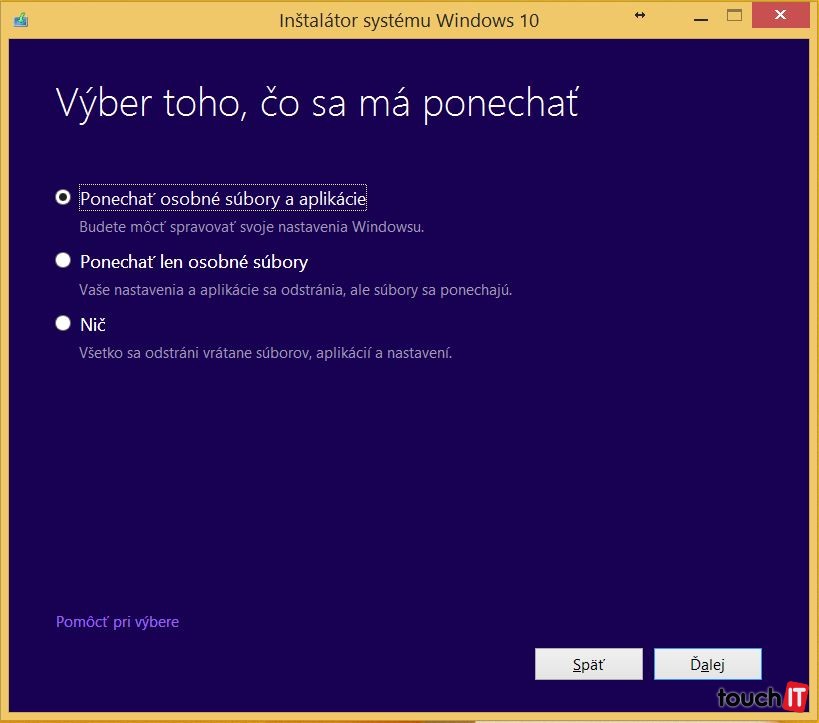Click the 'Vaše nastavenia a aplikácie sa odstránia' description
This screenshot has height=723, width=819.
295,290
